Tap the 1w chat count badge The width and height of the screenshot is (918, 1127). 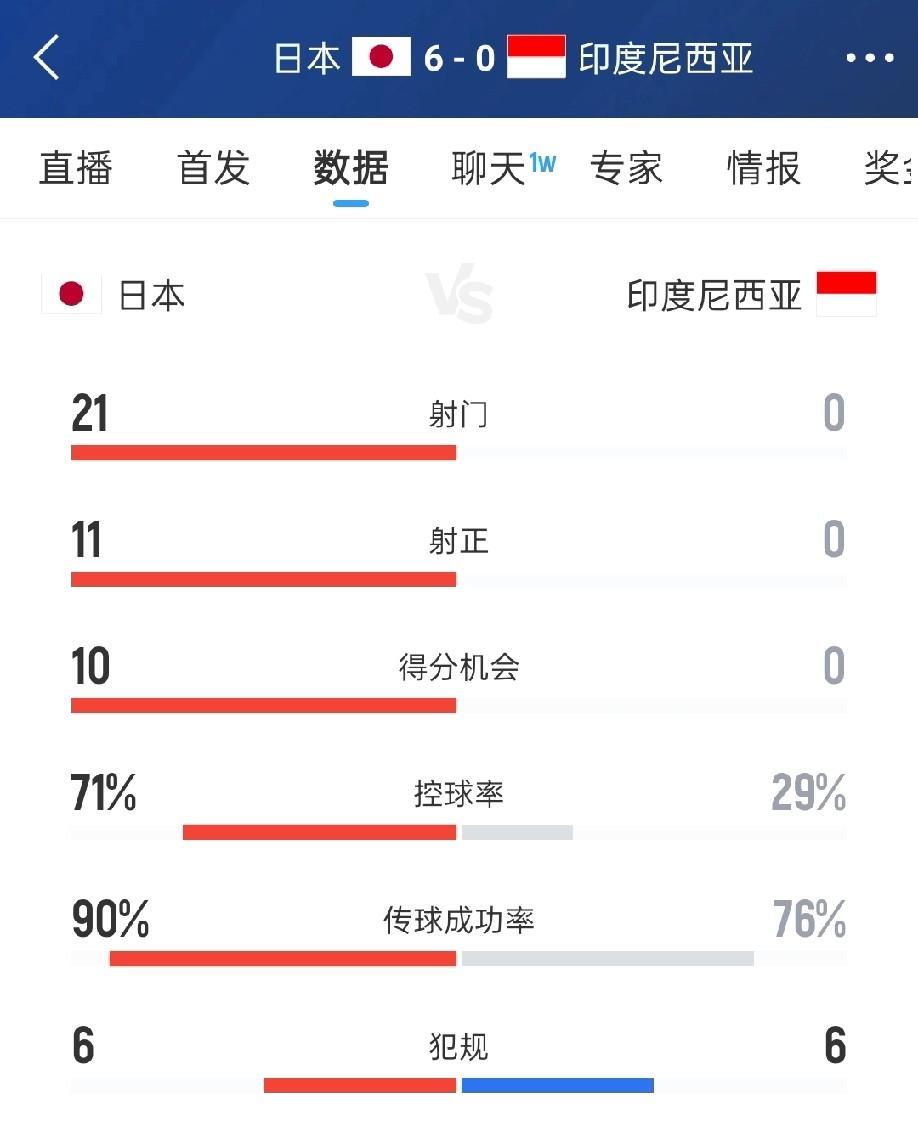(x=543, y=164)
